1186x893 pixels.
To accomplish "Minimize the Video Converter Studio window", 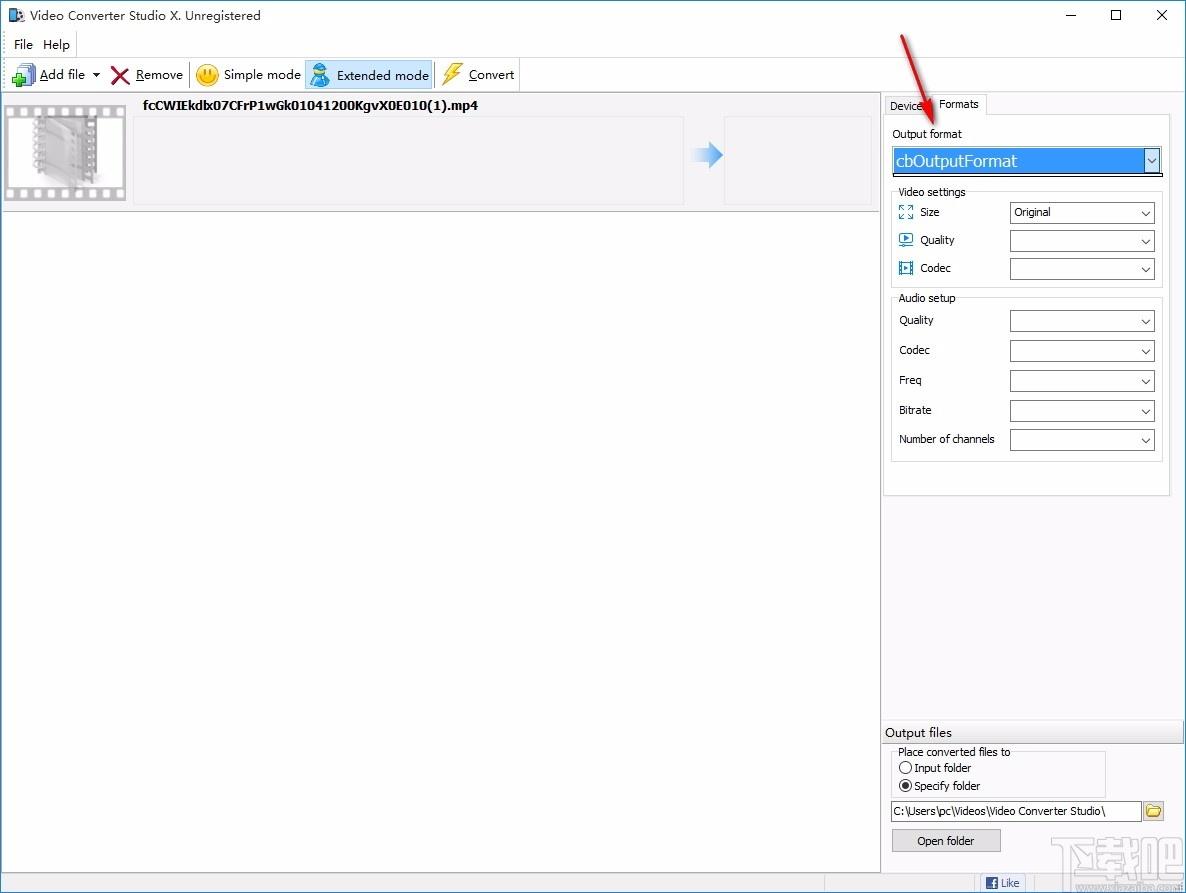I will point(1071,15).
